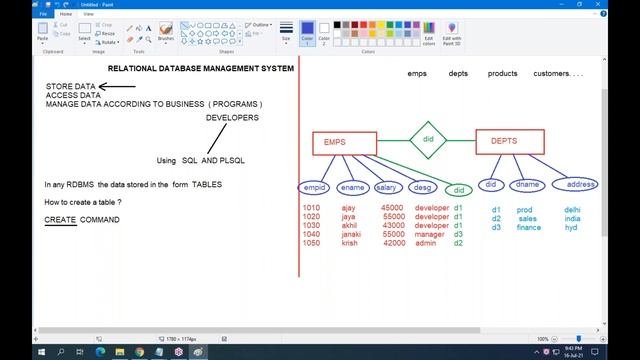This screenshot has height=360, width=640.
Task: Click the Paste clipboard icon
Action: pyautogui.click(x=42, y=29)
